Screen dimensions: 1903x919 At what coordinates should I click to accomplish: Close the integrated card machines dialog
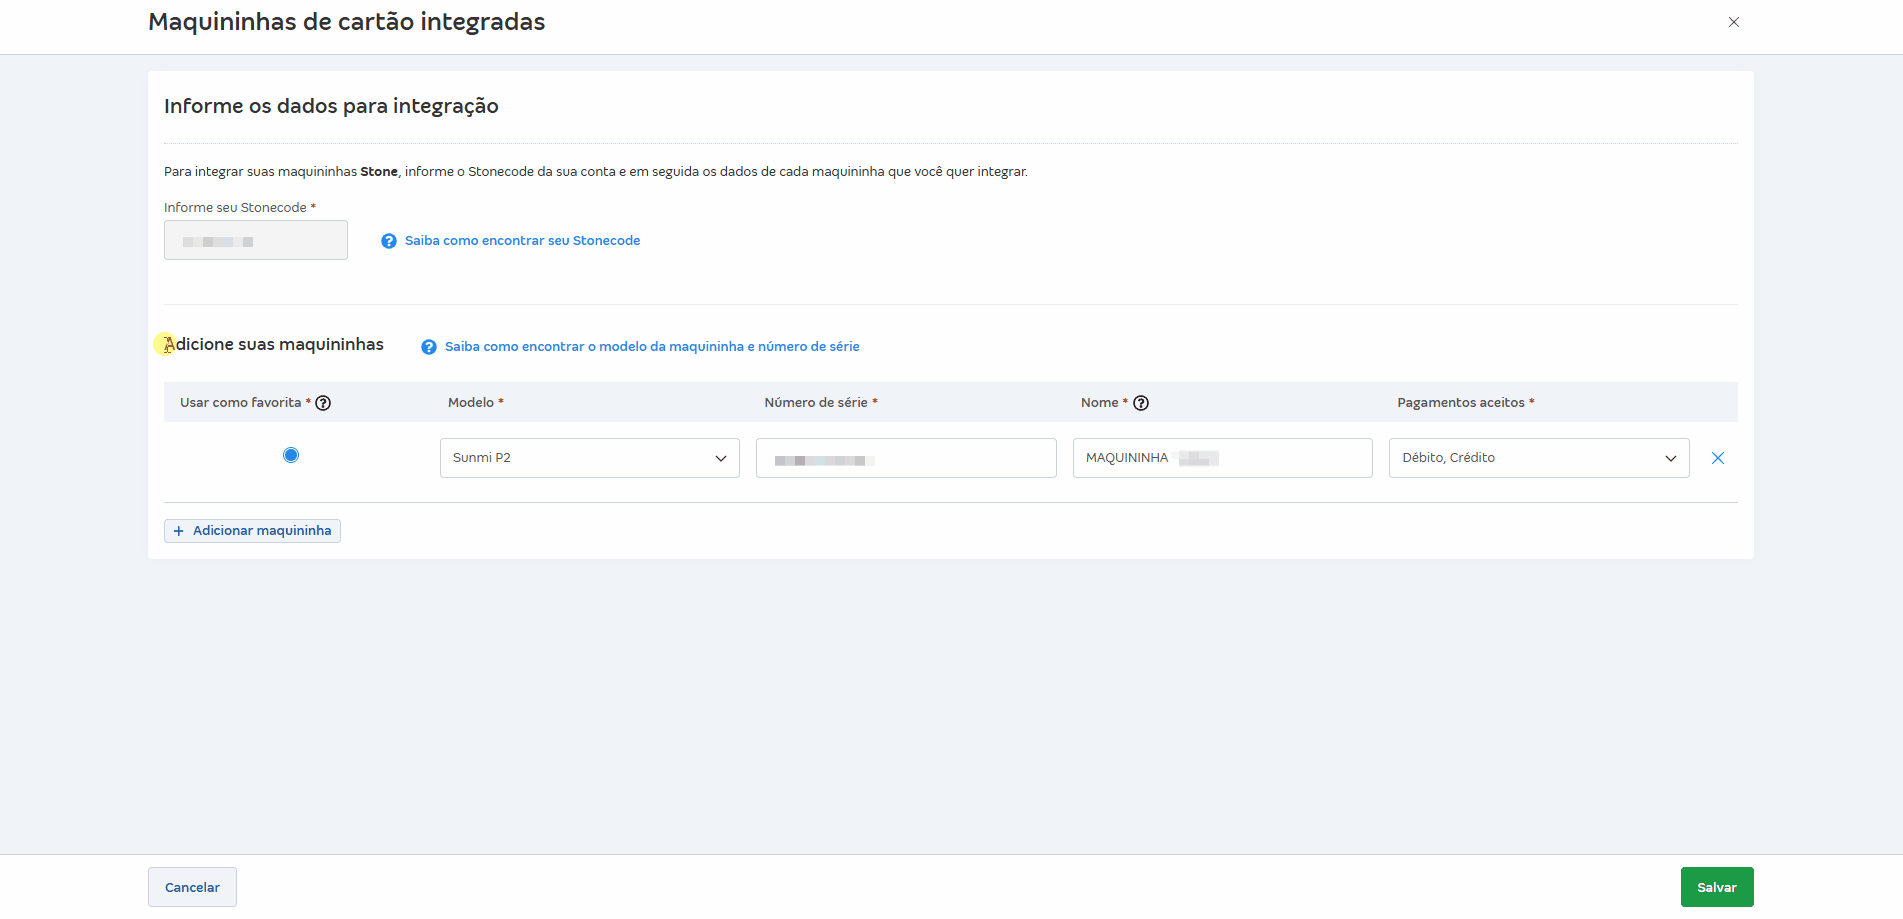[1733, 22]
